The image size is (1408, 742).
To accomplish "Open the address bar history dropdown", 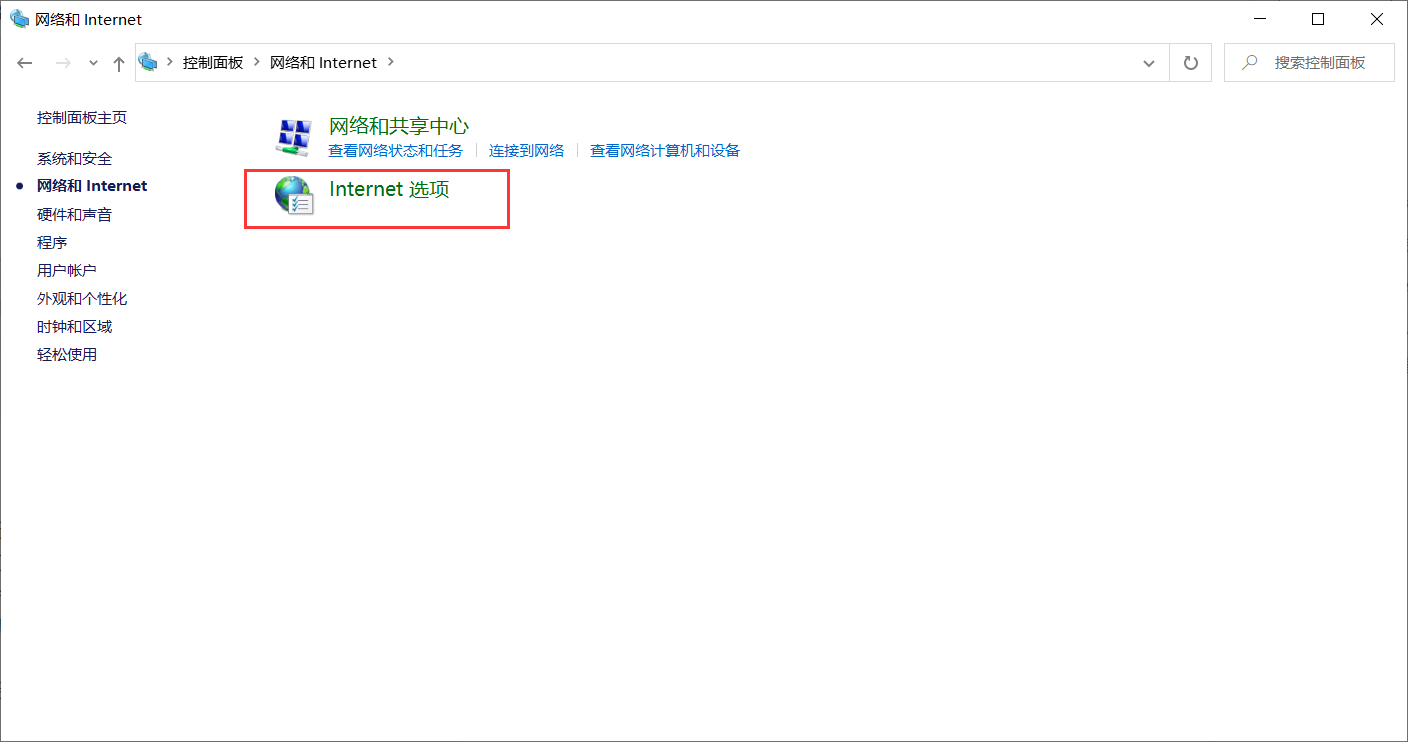I will pyautogui.click(x=1148, y=63).
